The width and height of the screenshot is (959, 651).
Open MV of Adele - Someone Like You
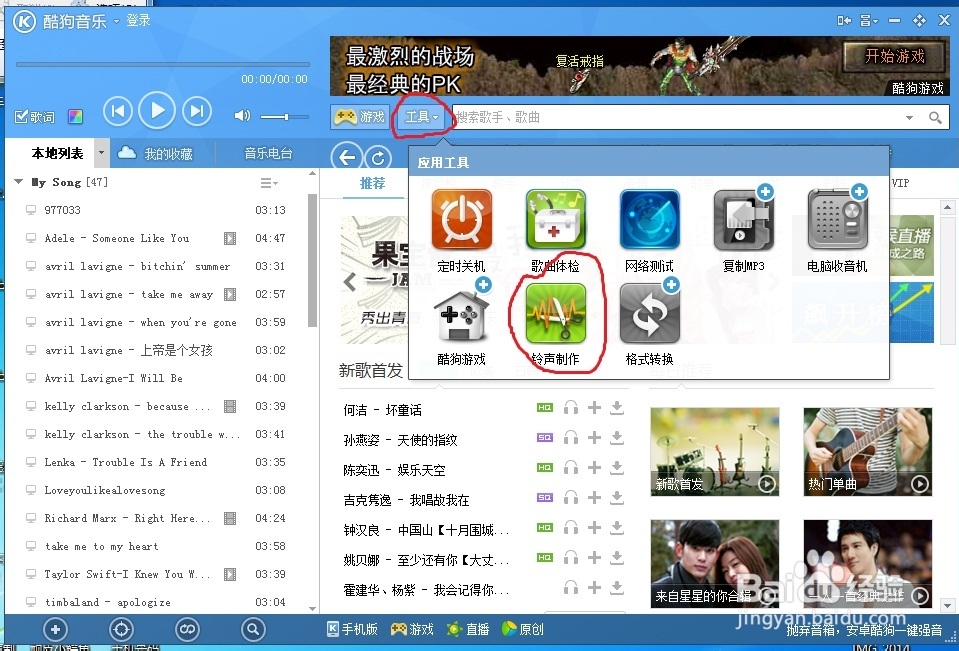[230, 238]
